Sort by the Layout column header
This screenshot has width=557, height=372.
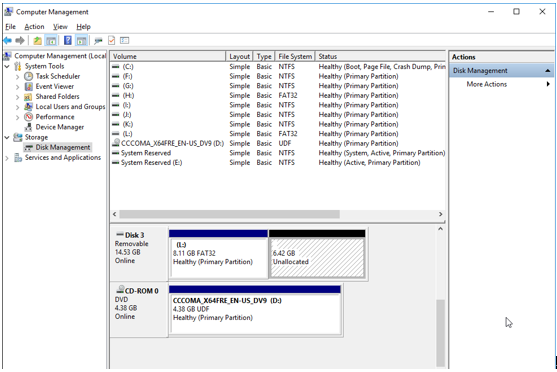[239, 56]
